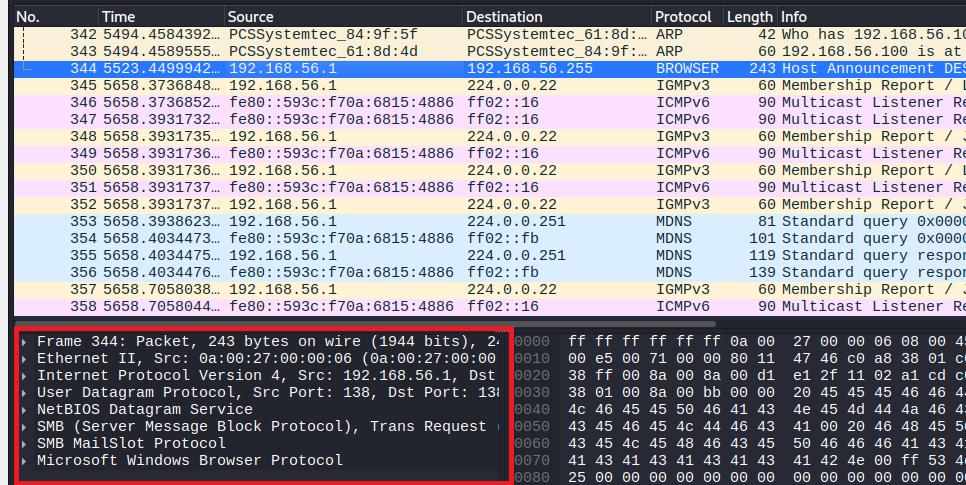Screen dimensions: 966x485
Task: Select packet 352 IGMPv3 row
Action: (x=490, y=205)
